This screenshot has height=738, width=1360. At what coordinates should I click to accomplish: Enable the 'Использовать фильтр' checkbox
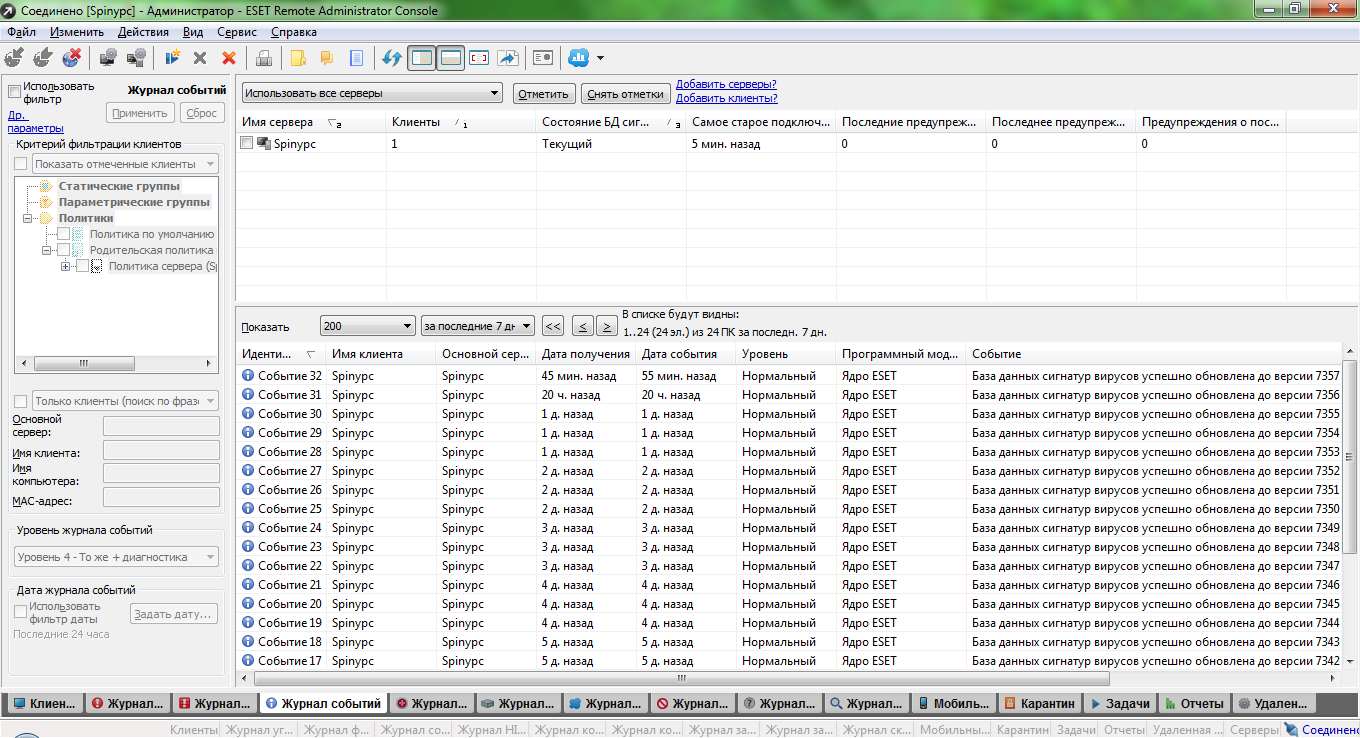[14, 92]
